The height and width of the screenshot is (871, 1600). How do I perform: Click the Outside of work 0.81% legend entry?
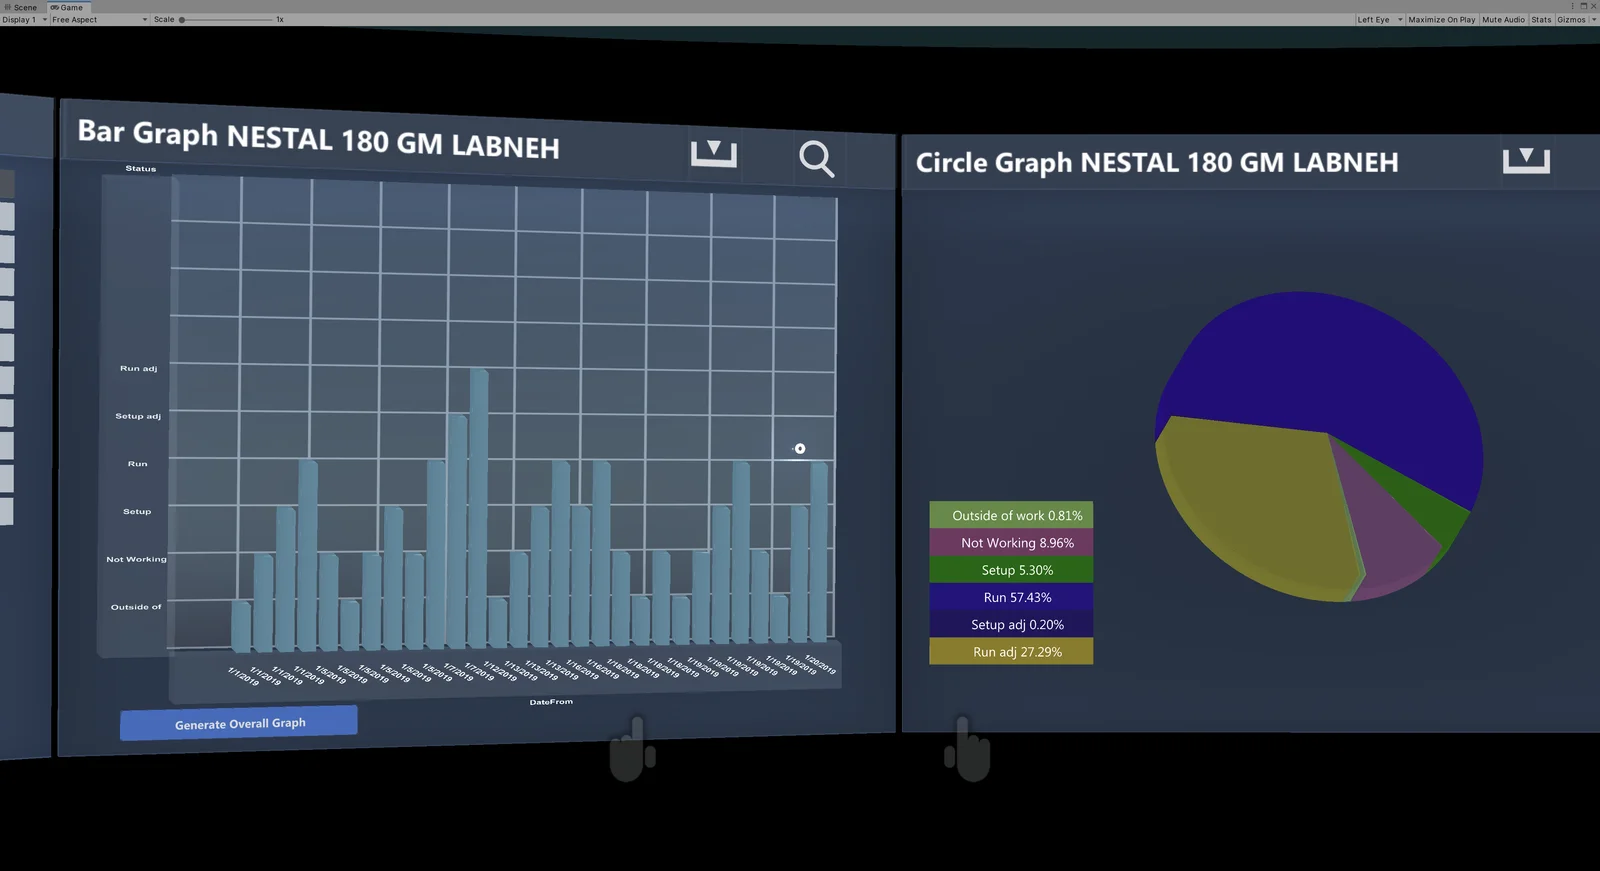(x=1011, y=515)
